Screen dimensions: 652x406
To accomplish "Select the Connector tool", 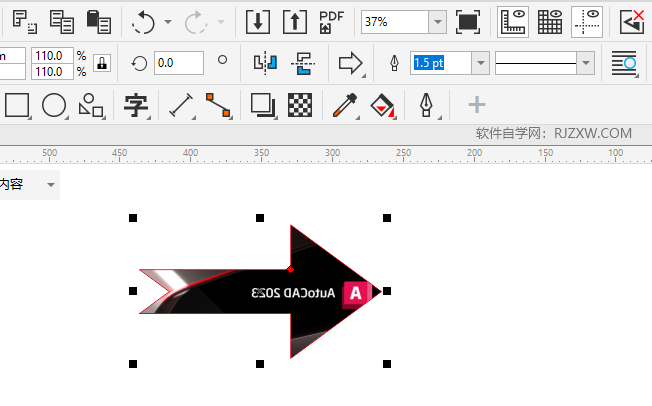I will coord(218,105).
